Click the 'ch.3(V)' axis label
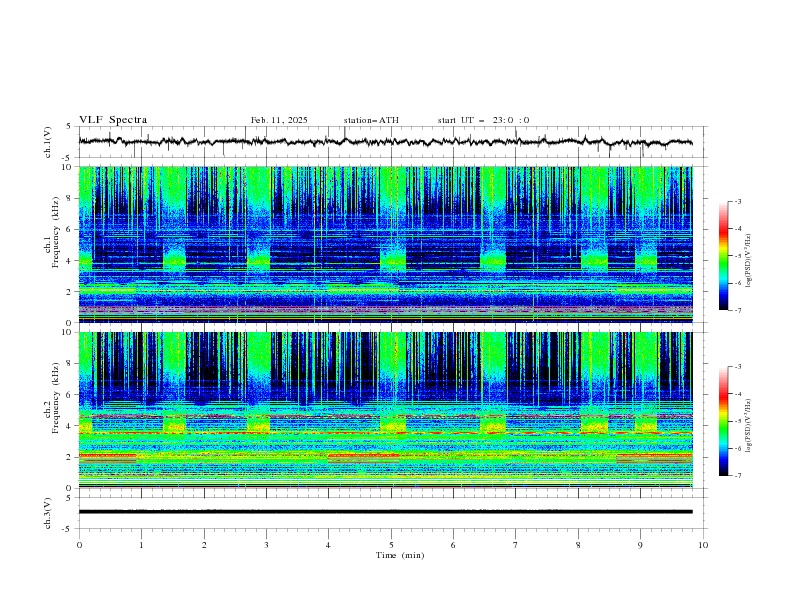Viewport: 792px width, 612px height. pyautogui.click(x=48, y=513)
